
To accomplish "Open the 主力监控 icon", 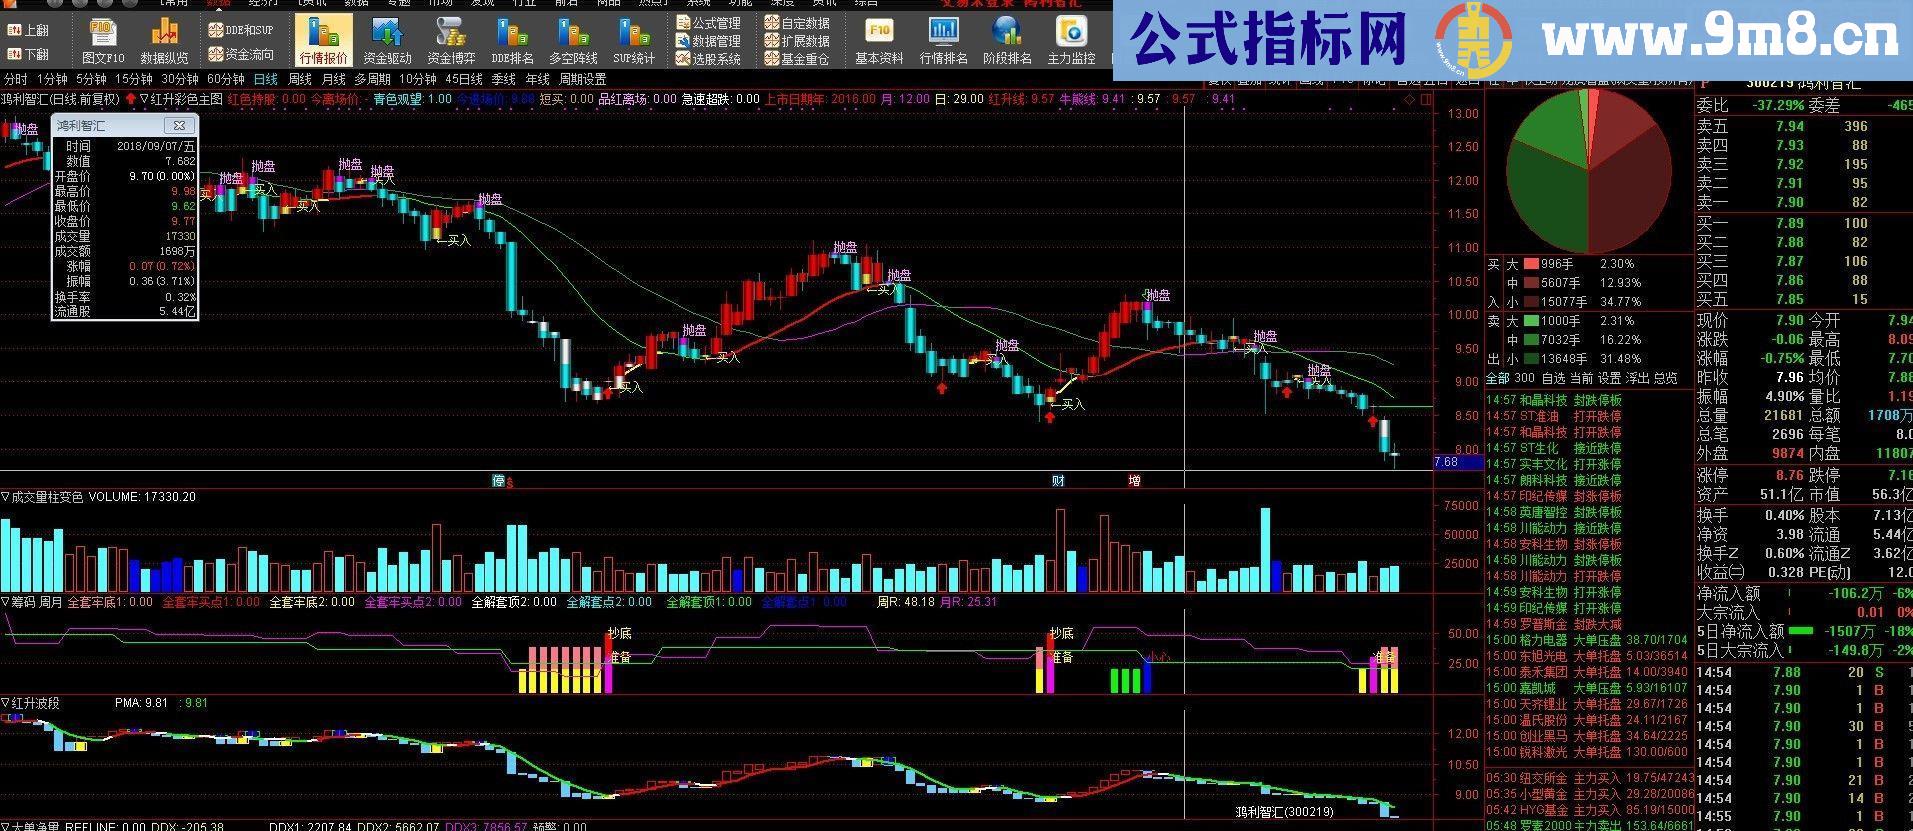I will [1071, 41].
